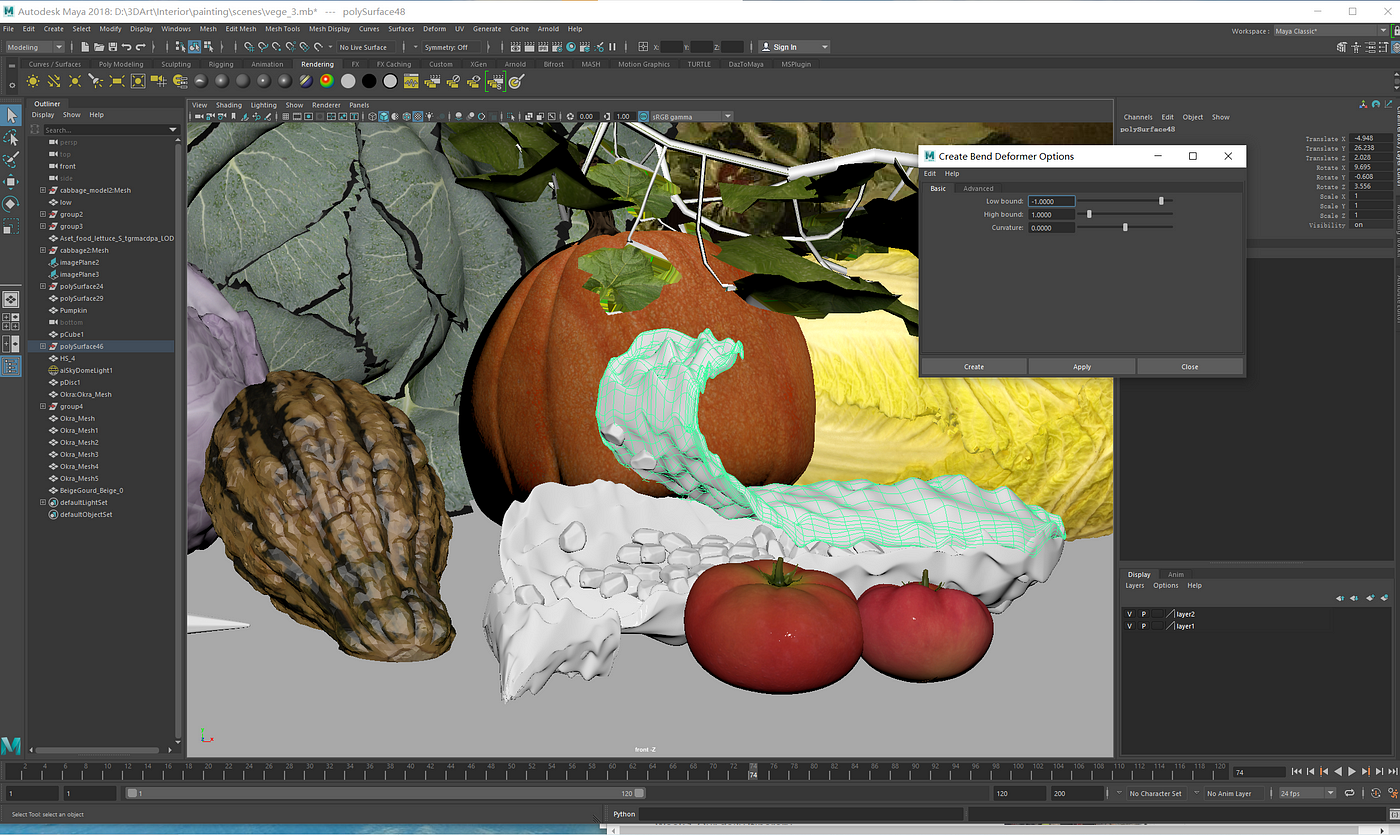This screenshot has width=1400, height=835.
Task: Open the Symmetry: Off dropdown
Action: [x=452, y=47]
